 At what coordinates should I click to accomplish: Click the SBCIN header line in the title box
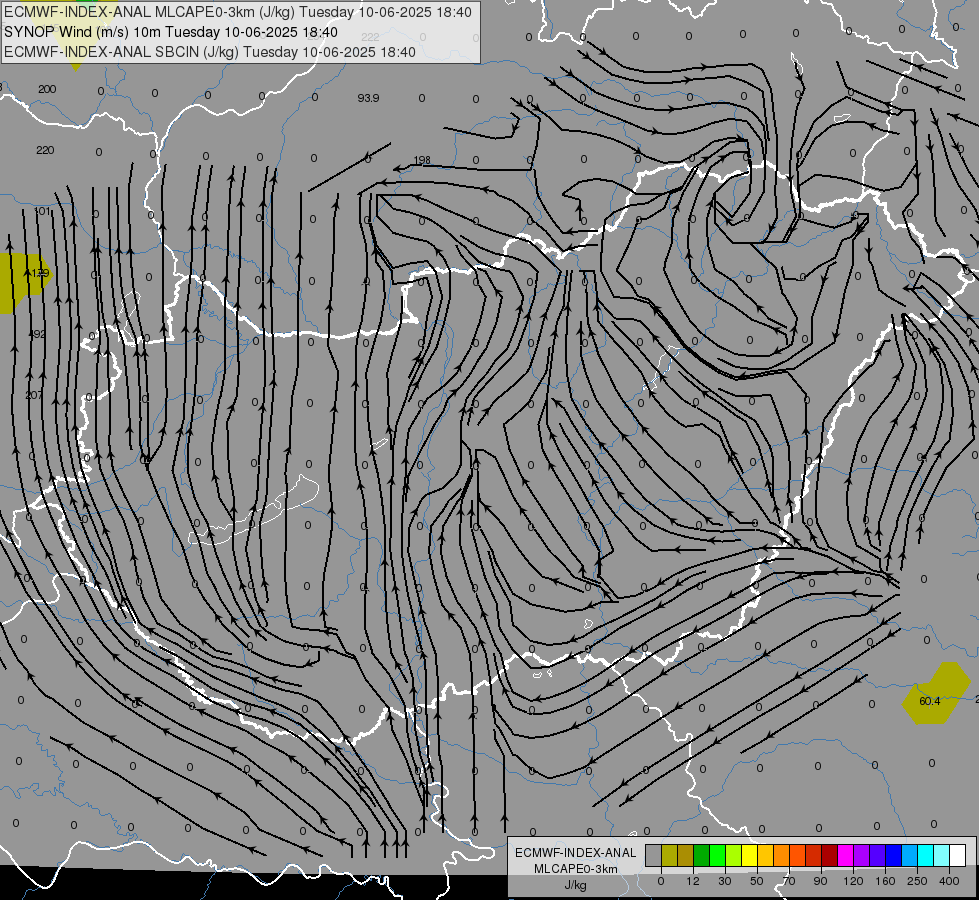click(x=210, y=52)
